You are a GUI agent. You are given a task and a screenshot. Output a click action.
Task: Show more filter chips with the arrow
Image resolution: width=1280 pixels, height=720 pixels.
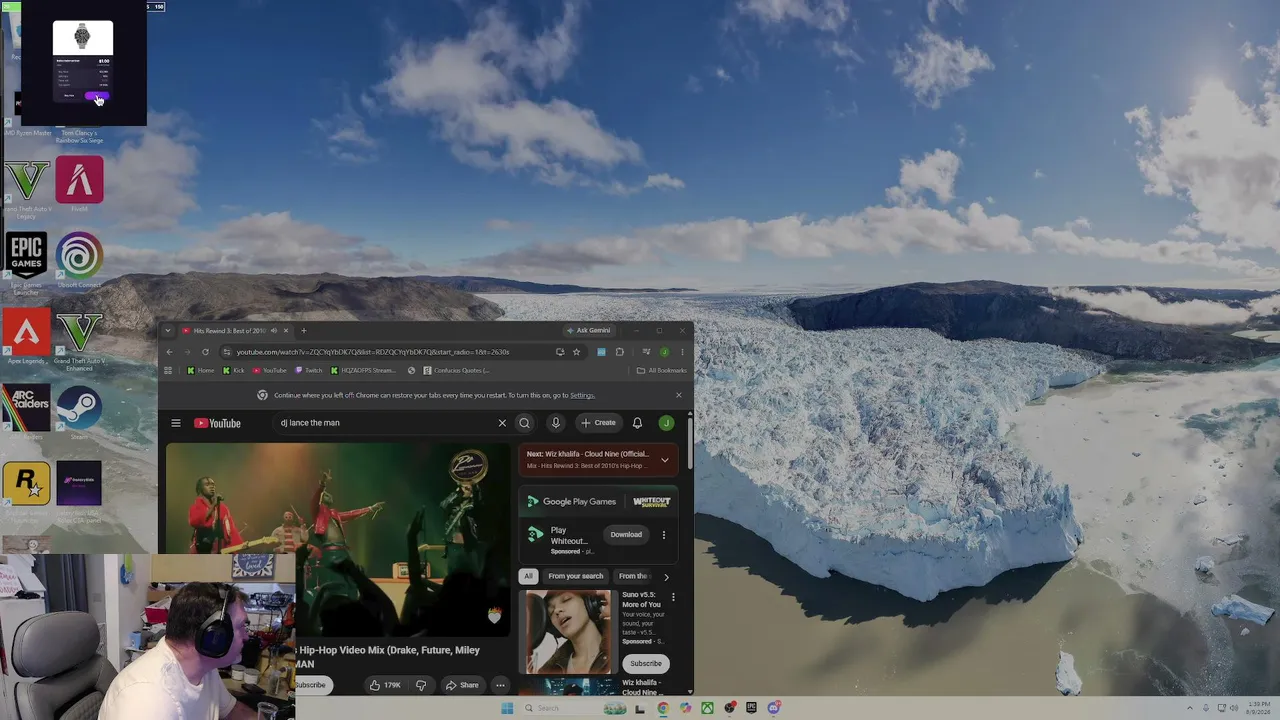(x=666, y=577)
